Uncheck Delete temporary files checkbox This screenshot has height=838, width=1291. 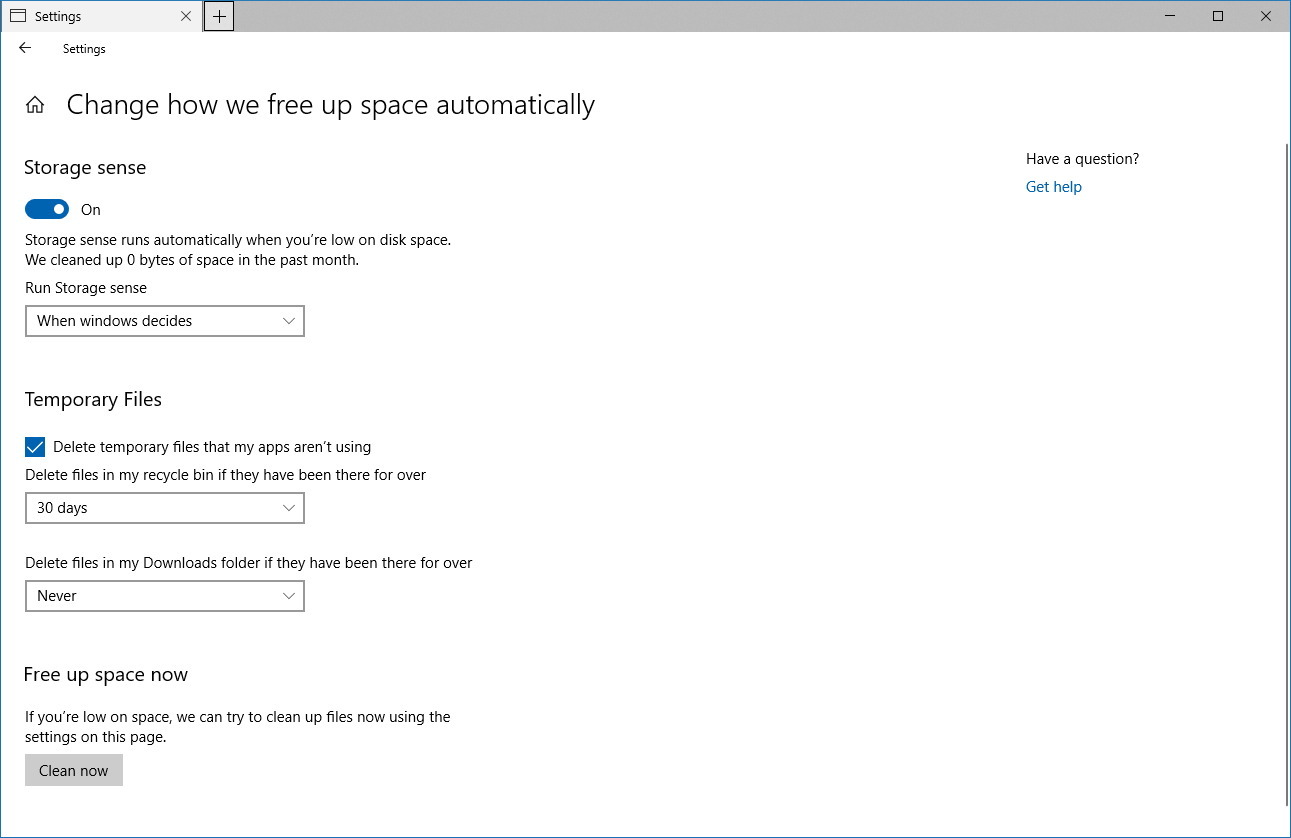click(x=35, y=447)
